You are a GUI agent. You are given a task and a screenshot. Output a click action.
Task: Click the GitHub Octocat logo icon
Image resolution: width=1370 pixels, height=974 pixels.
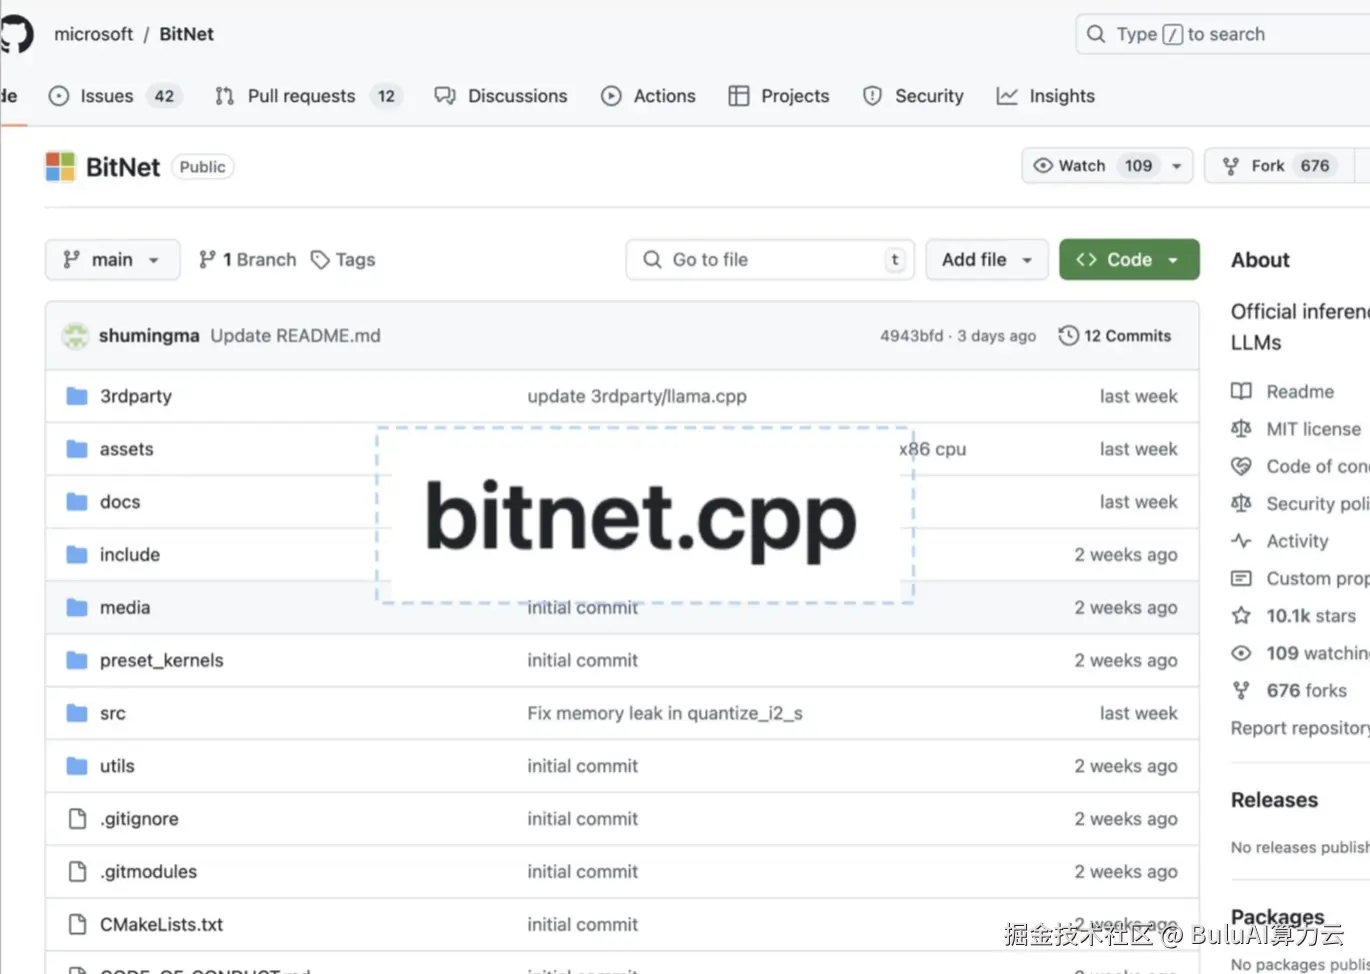(16, 34)
